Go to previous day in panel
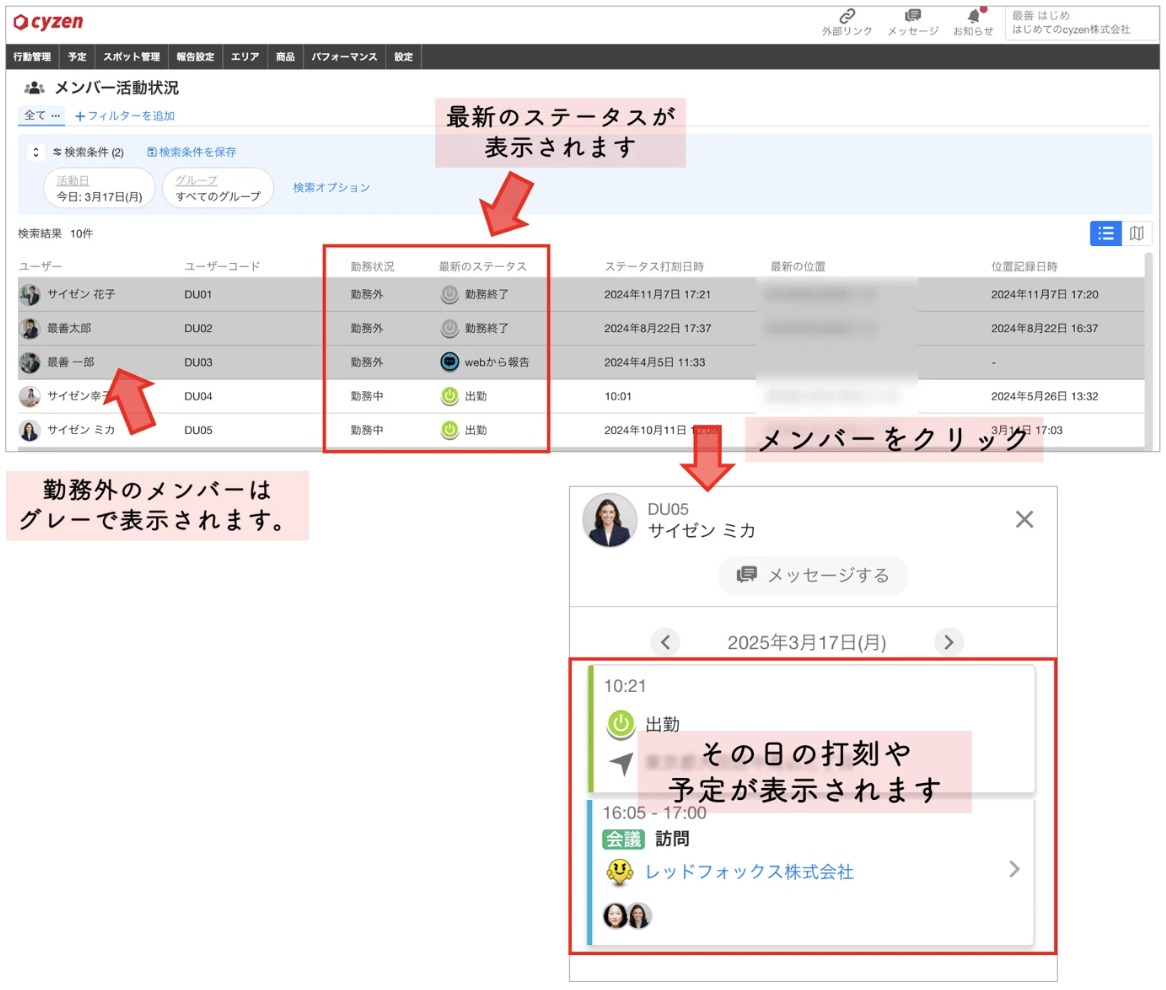 tap(666, 642)
